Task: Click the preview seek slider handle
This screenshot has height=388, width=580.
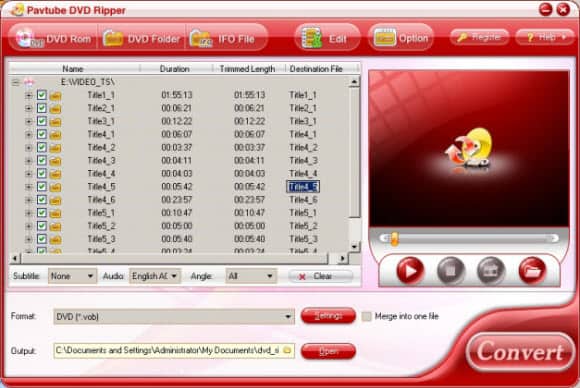Action: pos(395,239)
